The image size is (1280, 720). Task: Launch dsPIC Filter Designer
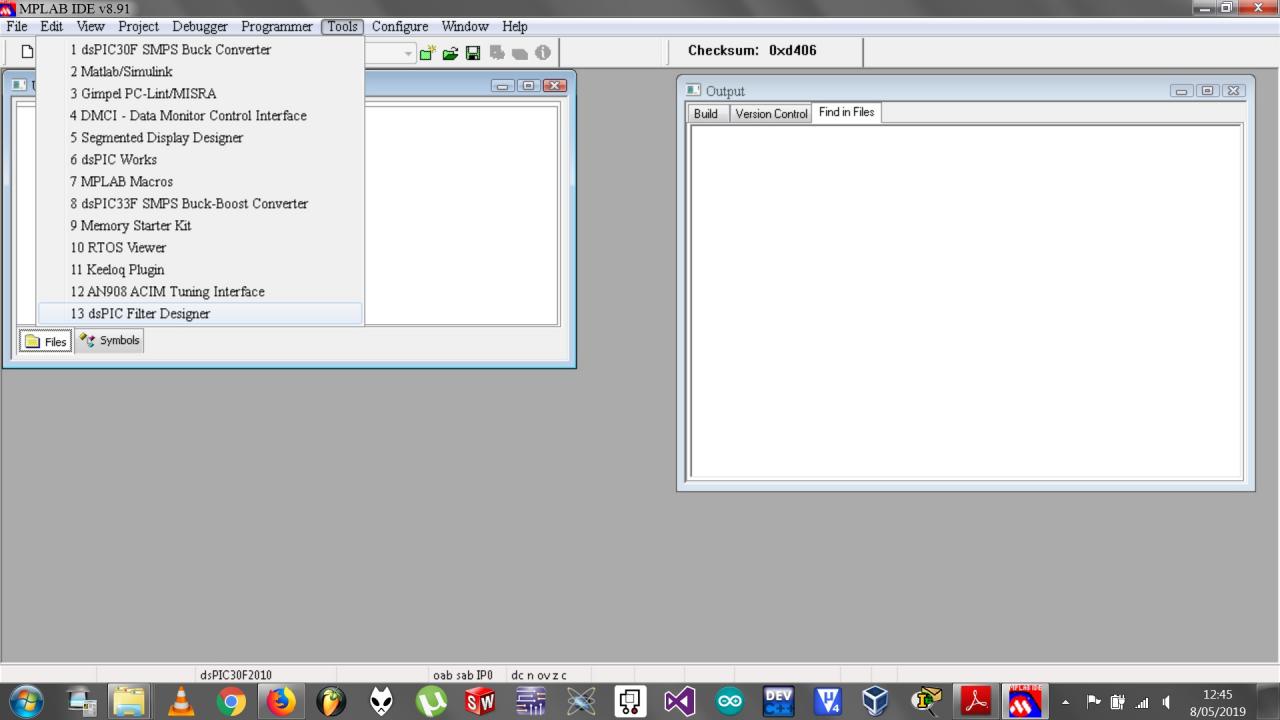coord(200,314)
